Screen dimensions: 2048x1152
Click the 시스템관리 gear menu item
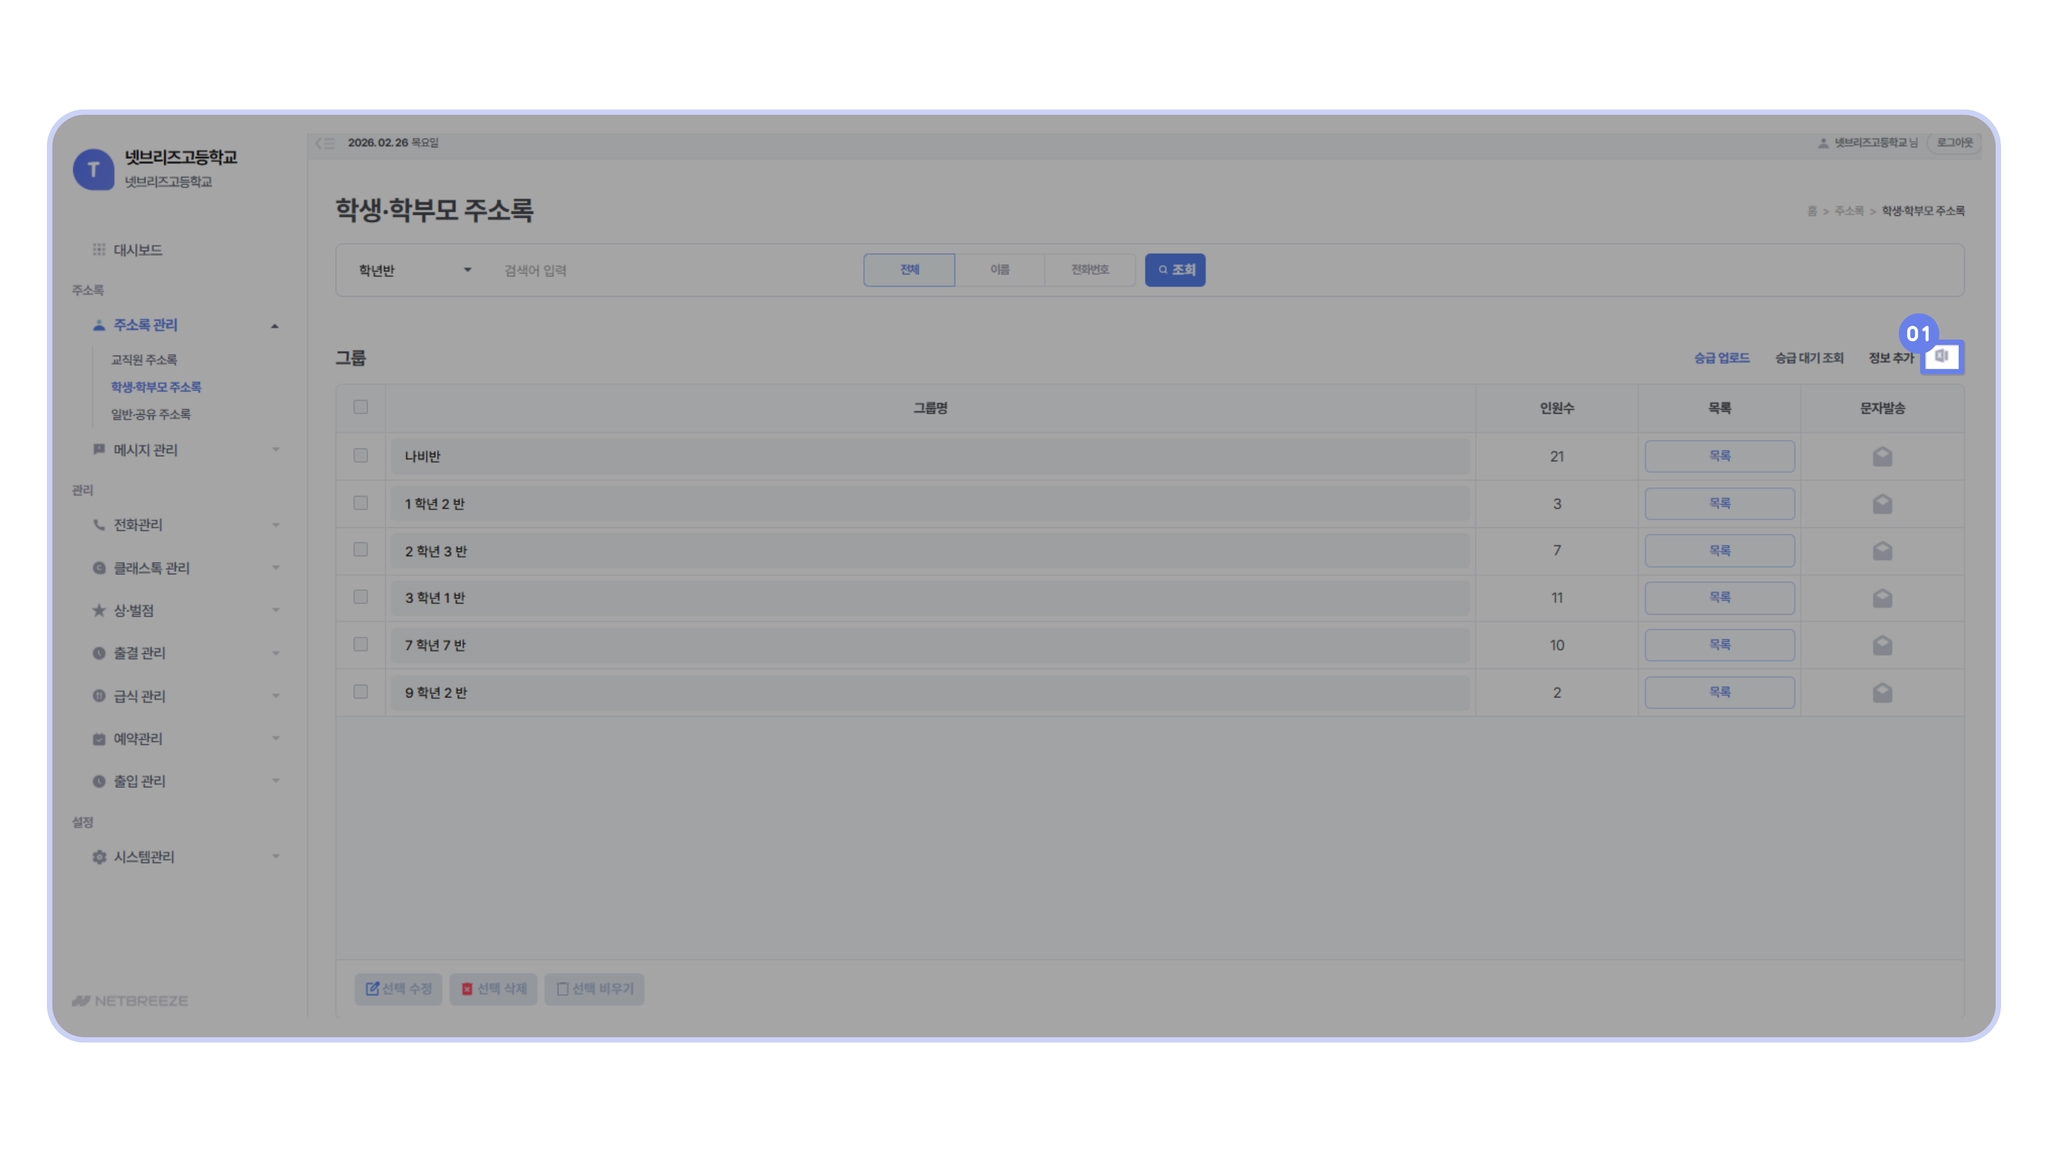[x=143, y=857]
